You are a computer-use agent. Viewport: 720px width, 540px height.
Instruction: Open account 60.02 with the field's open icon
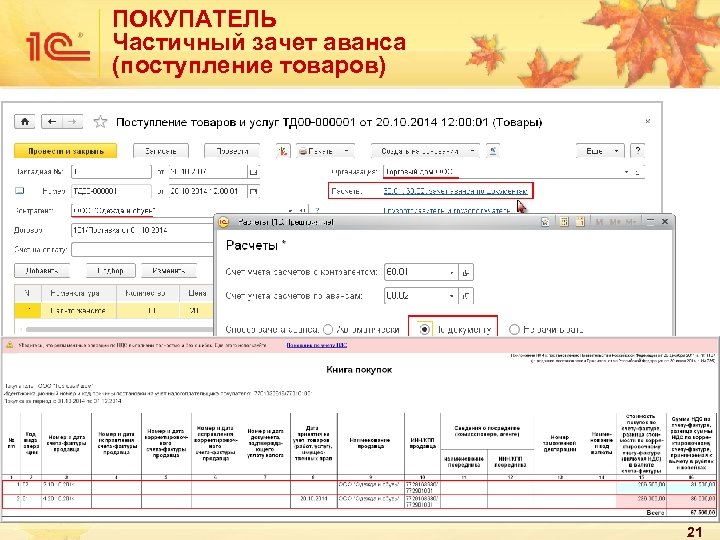point(466,296)
